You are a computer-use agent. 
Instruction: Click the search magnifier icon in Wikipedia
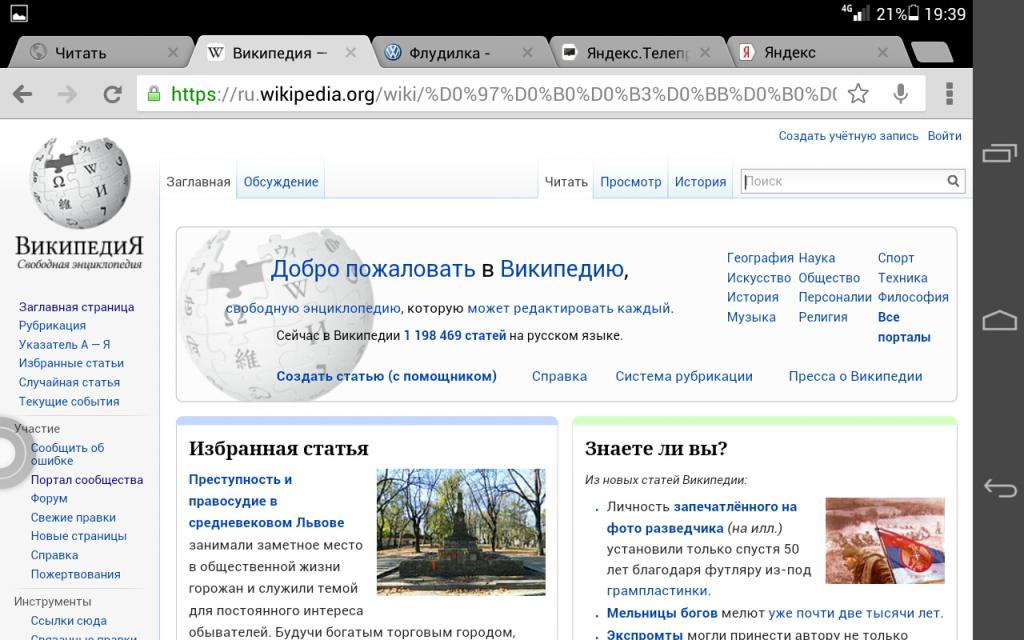click(x=953, y=181)
